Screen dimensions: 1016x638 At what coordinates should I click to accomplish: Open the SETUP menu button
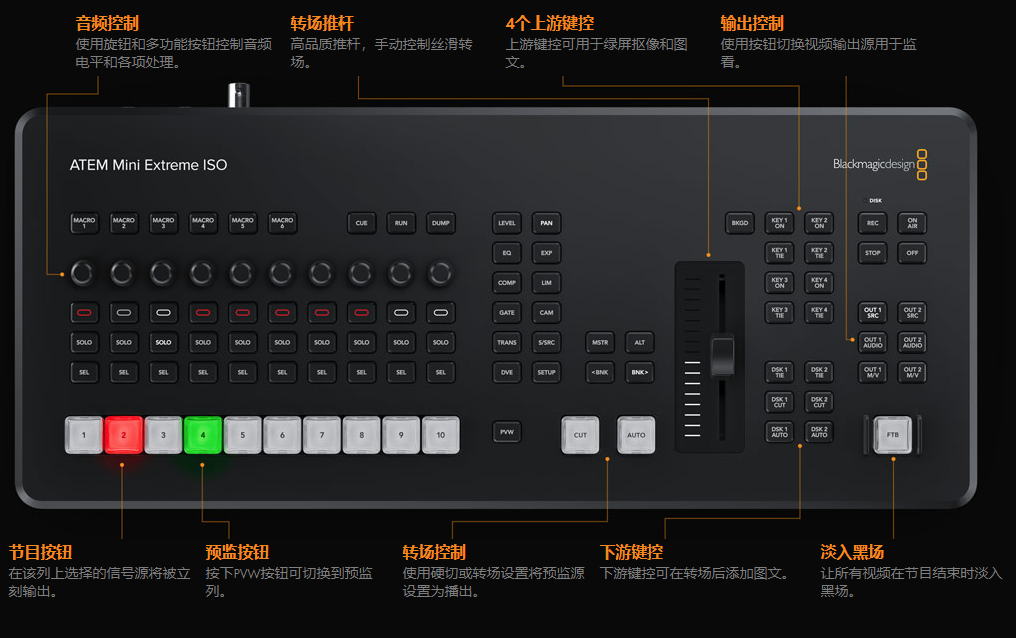pyautogui.click(x=545, y=372)
